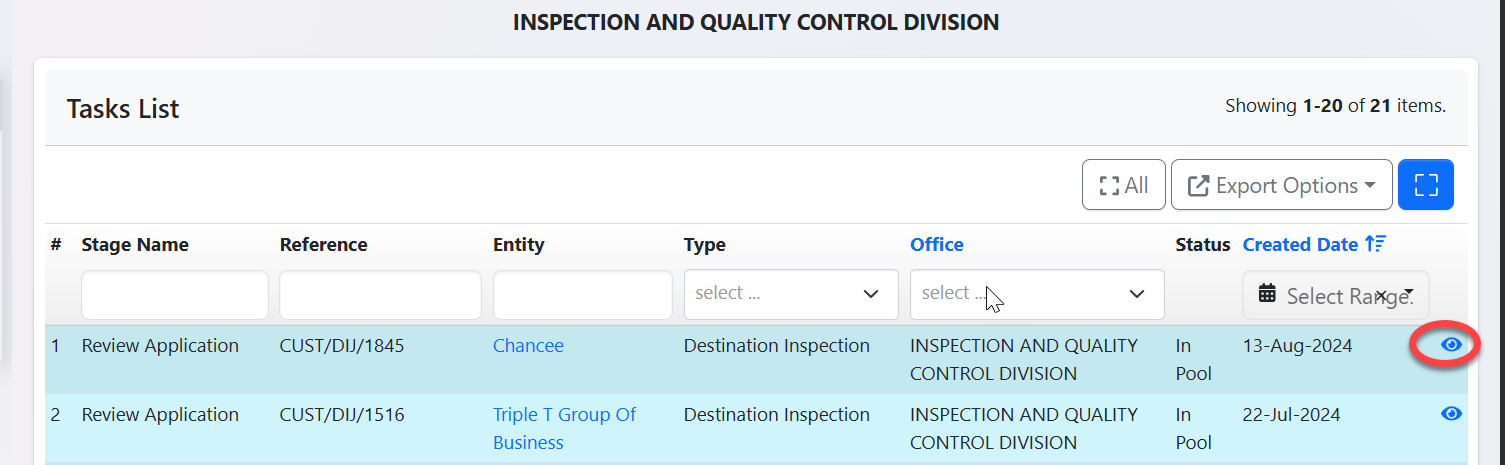Sort by the Created Date header
The height and width of the screenshot is (465, 1505).
(x=1300, y=245)
